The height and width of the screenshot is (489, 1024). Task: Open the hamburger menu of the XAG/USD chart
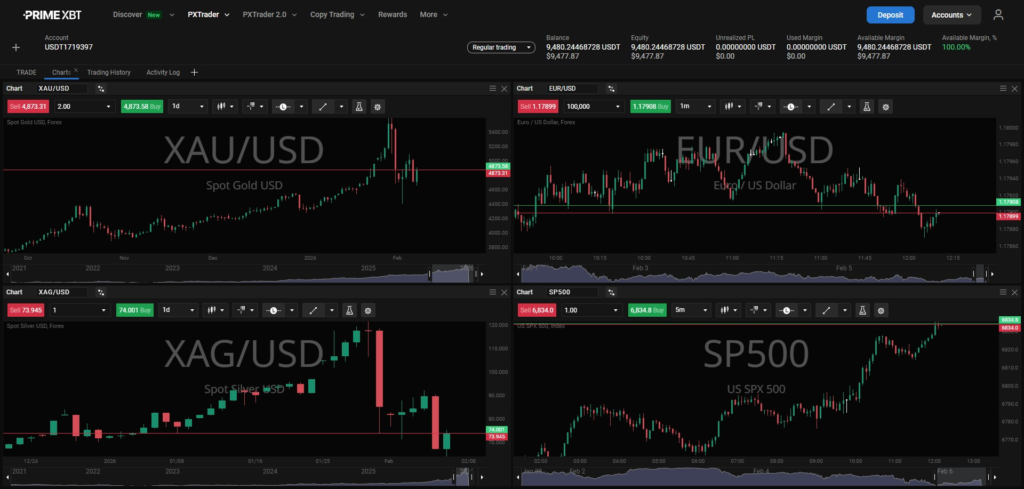[x=492, y=292]
